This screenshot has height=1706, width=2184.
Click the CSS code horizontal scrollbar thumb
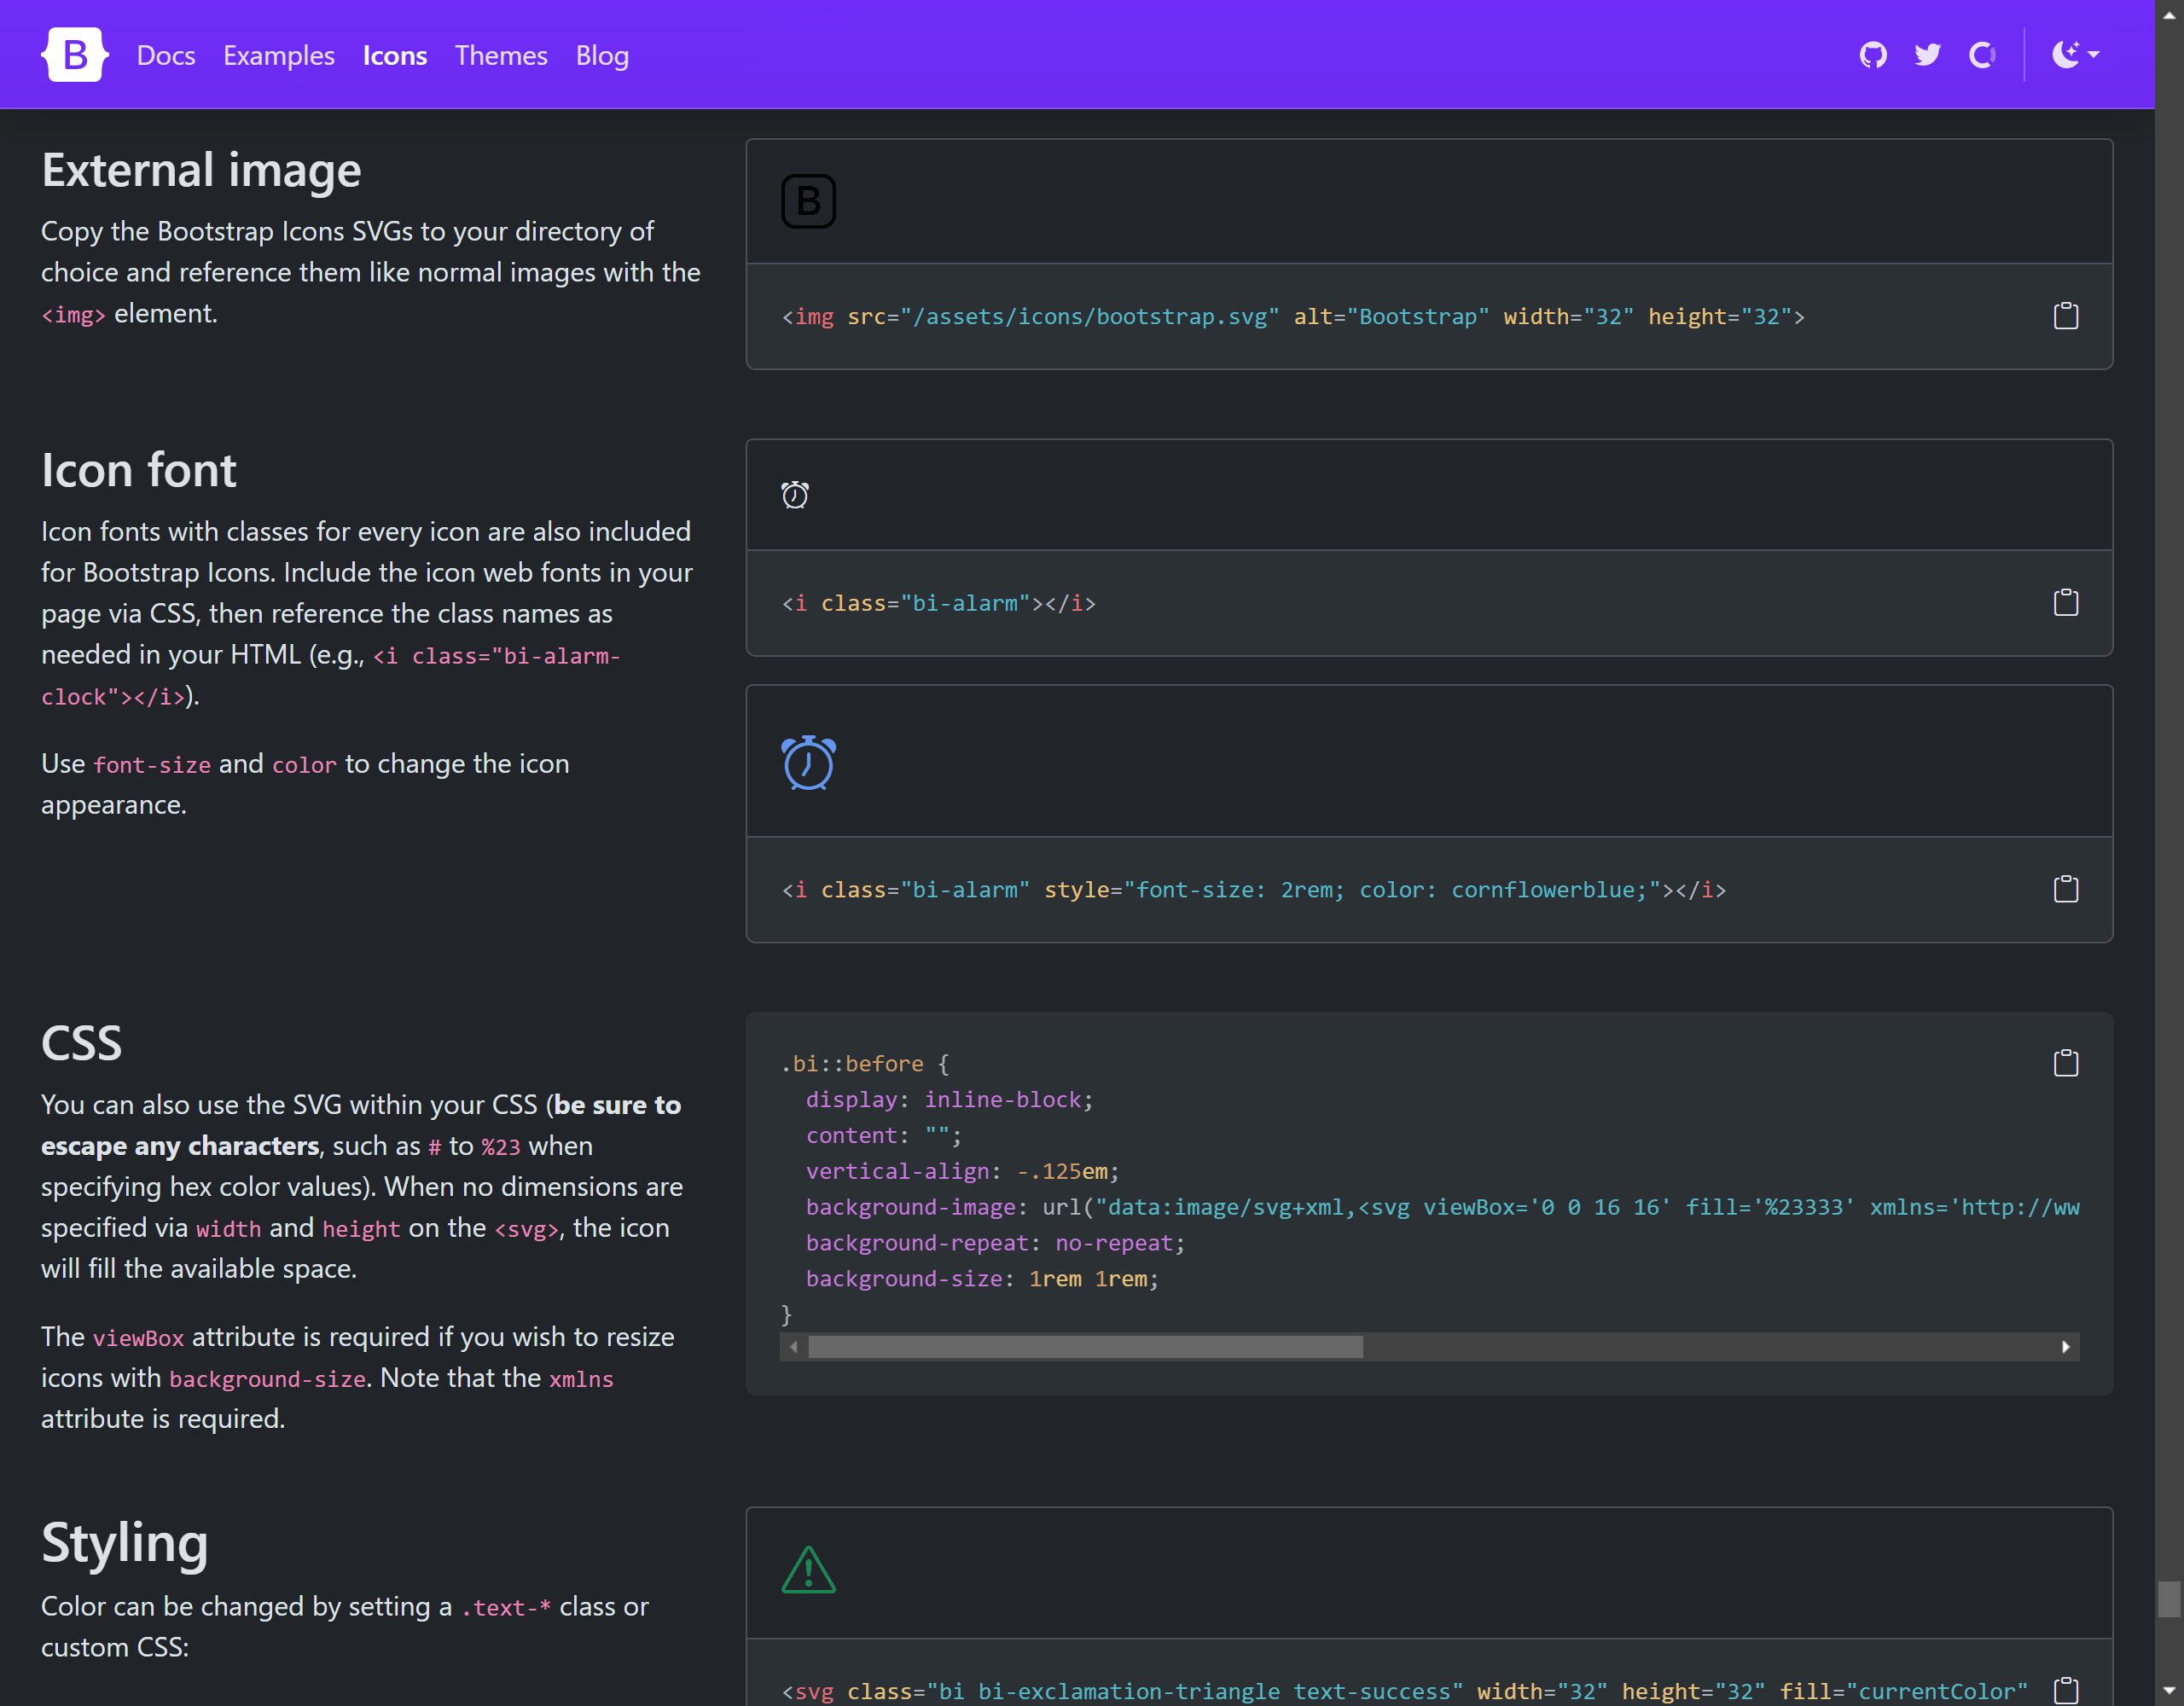click(1085, 1347)
